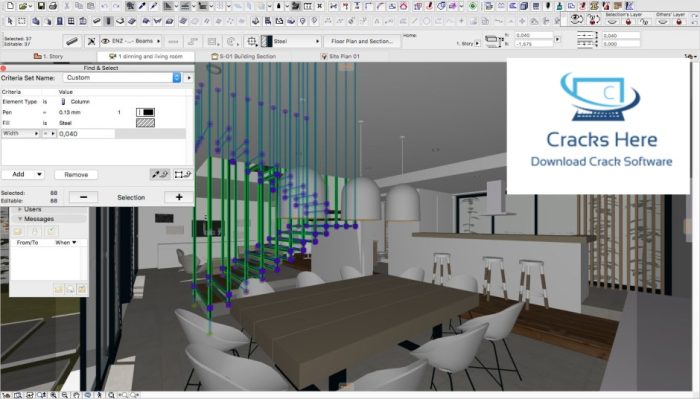Click pick-up criteria eyedropper in Find & Select
The image size is (700, 399).
click(159, 175)
